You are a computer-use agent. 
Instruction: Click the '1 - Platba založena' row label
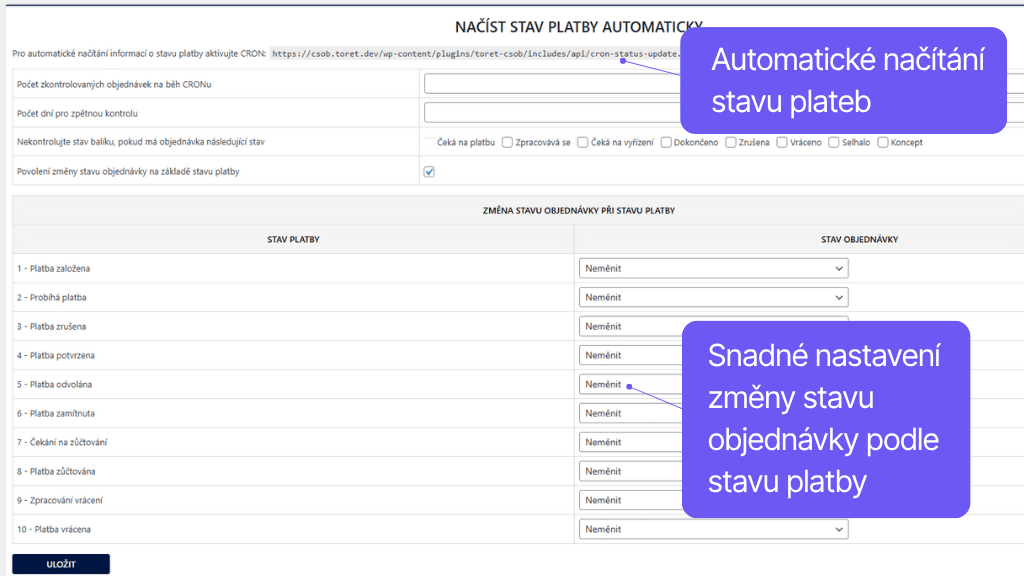click(x=54, y=268)
